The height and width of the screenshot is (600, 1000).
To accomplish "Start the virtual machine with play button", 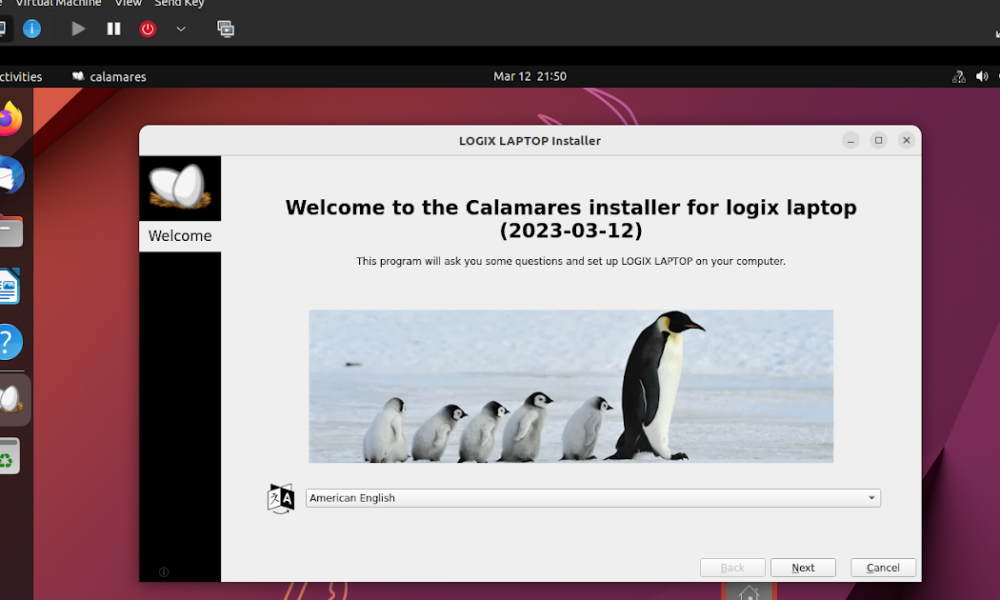I will (78, 29).
